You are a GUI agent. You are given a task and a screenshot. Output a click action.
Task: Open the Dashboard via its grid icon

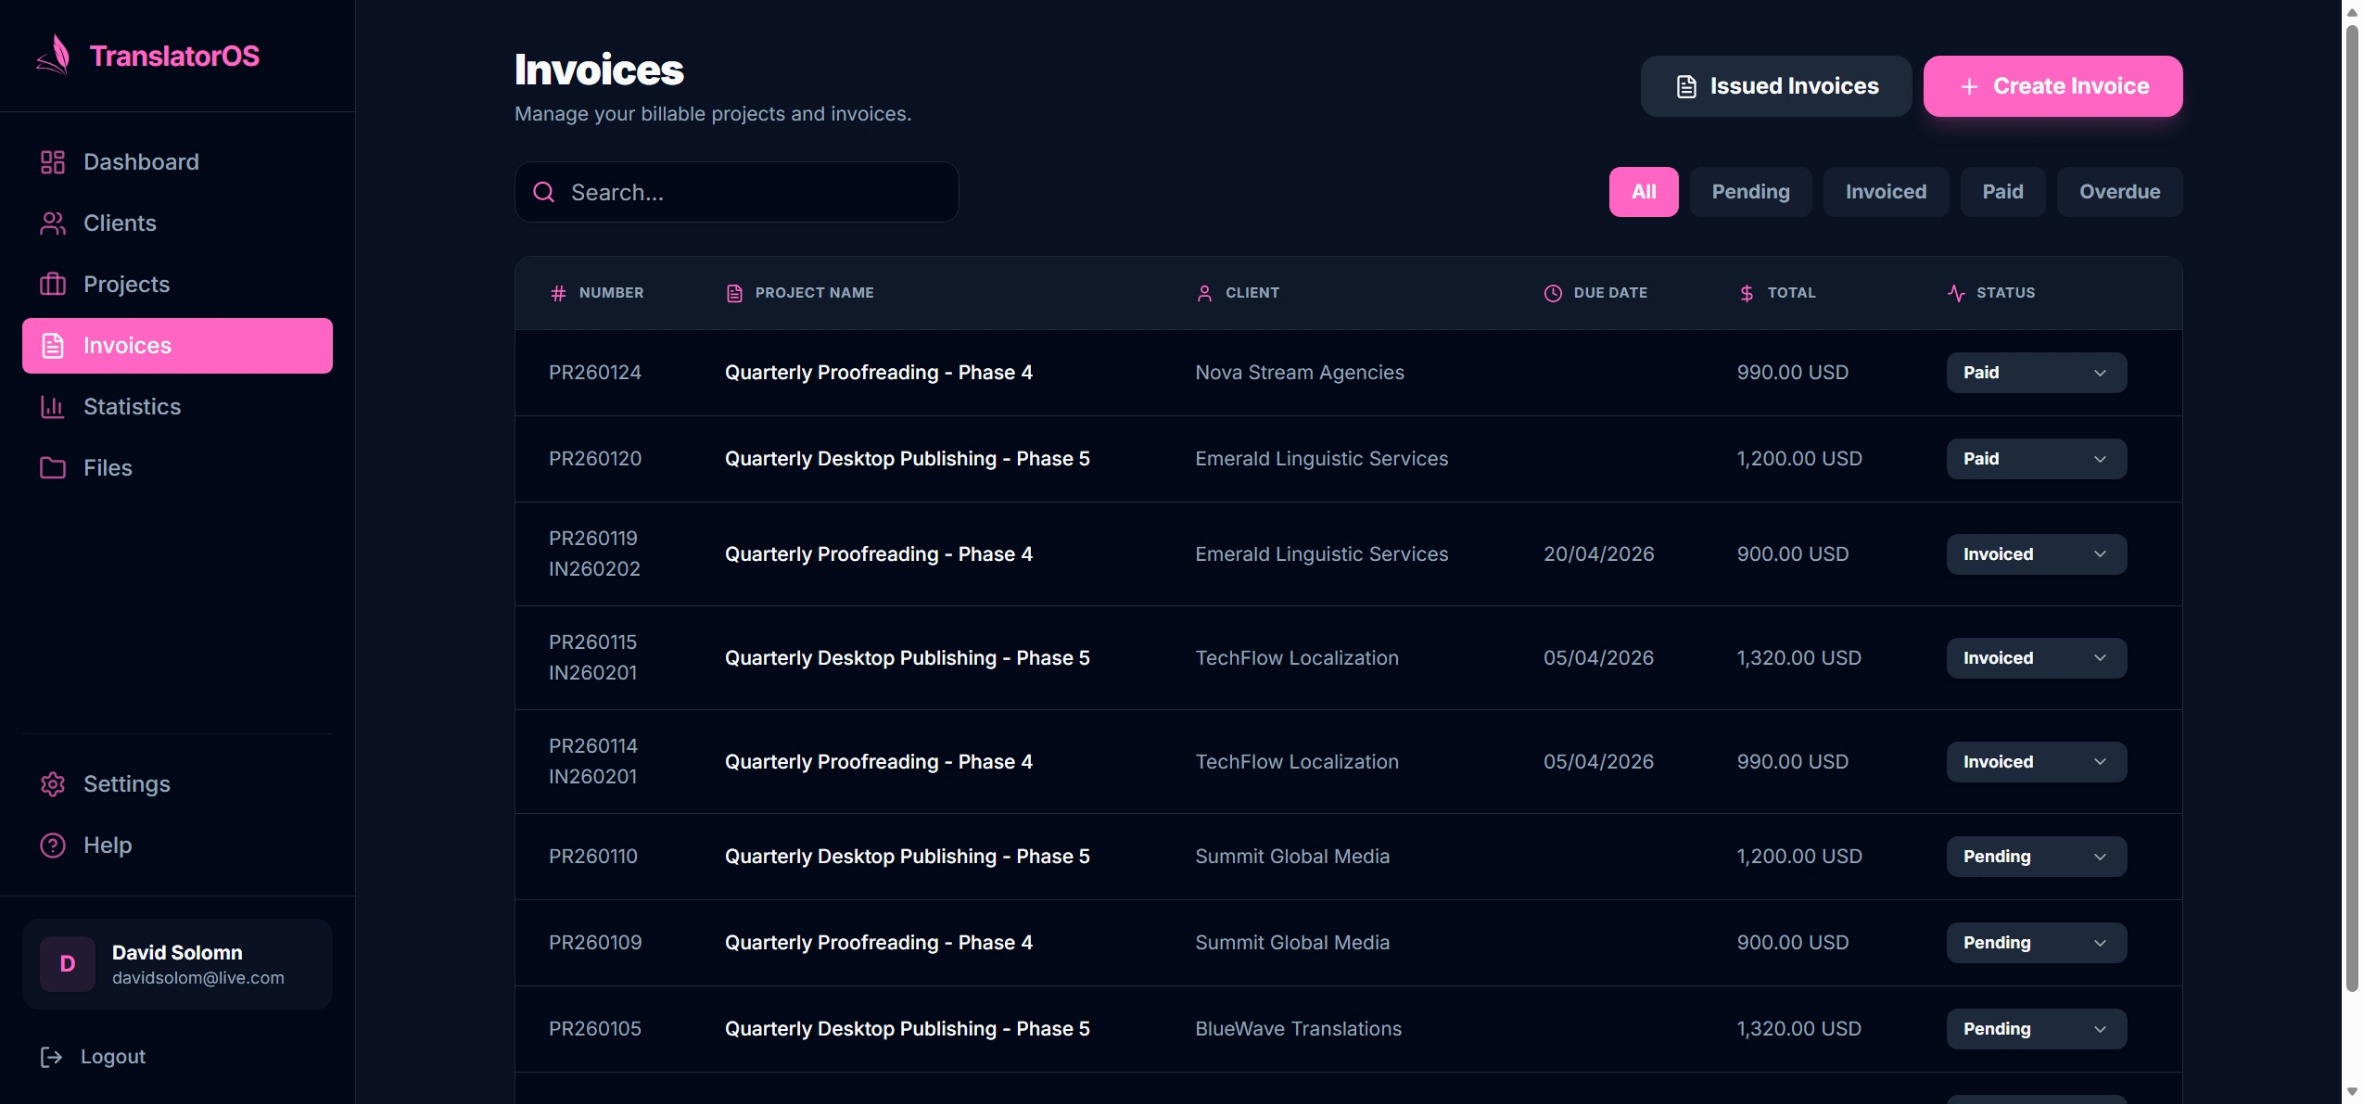(53, 161)
